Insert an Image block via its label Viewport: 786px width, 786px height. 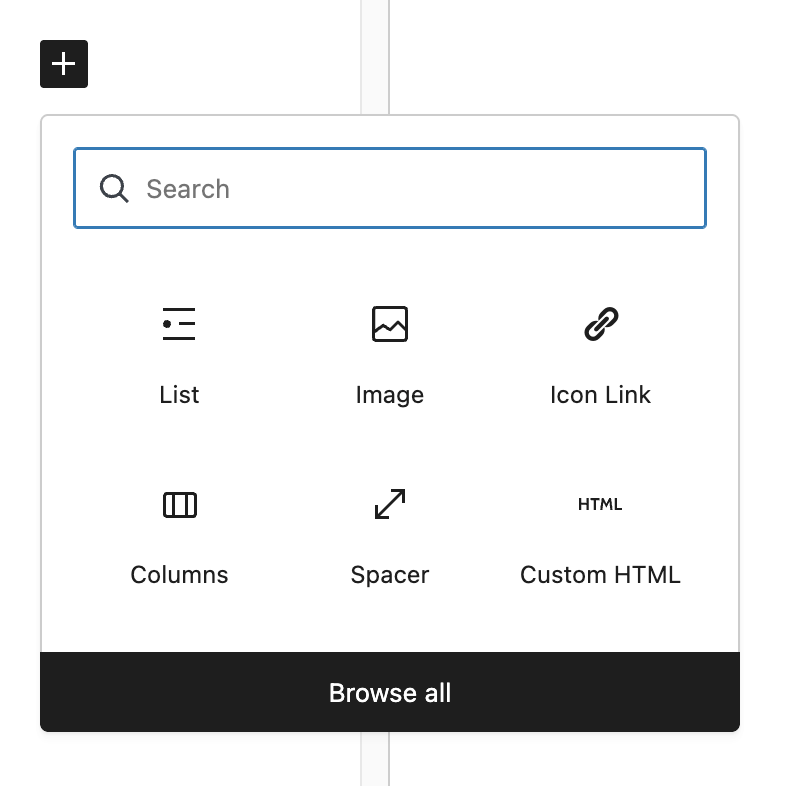tap(389, 396)
